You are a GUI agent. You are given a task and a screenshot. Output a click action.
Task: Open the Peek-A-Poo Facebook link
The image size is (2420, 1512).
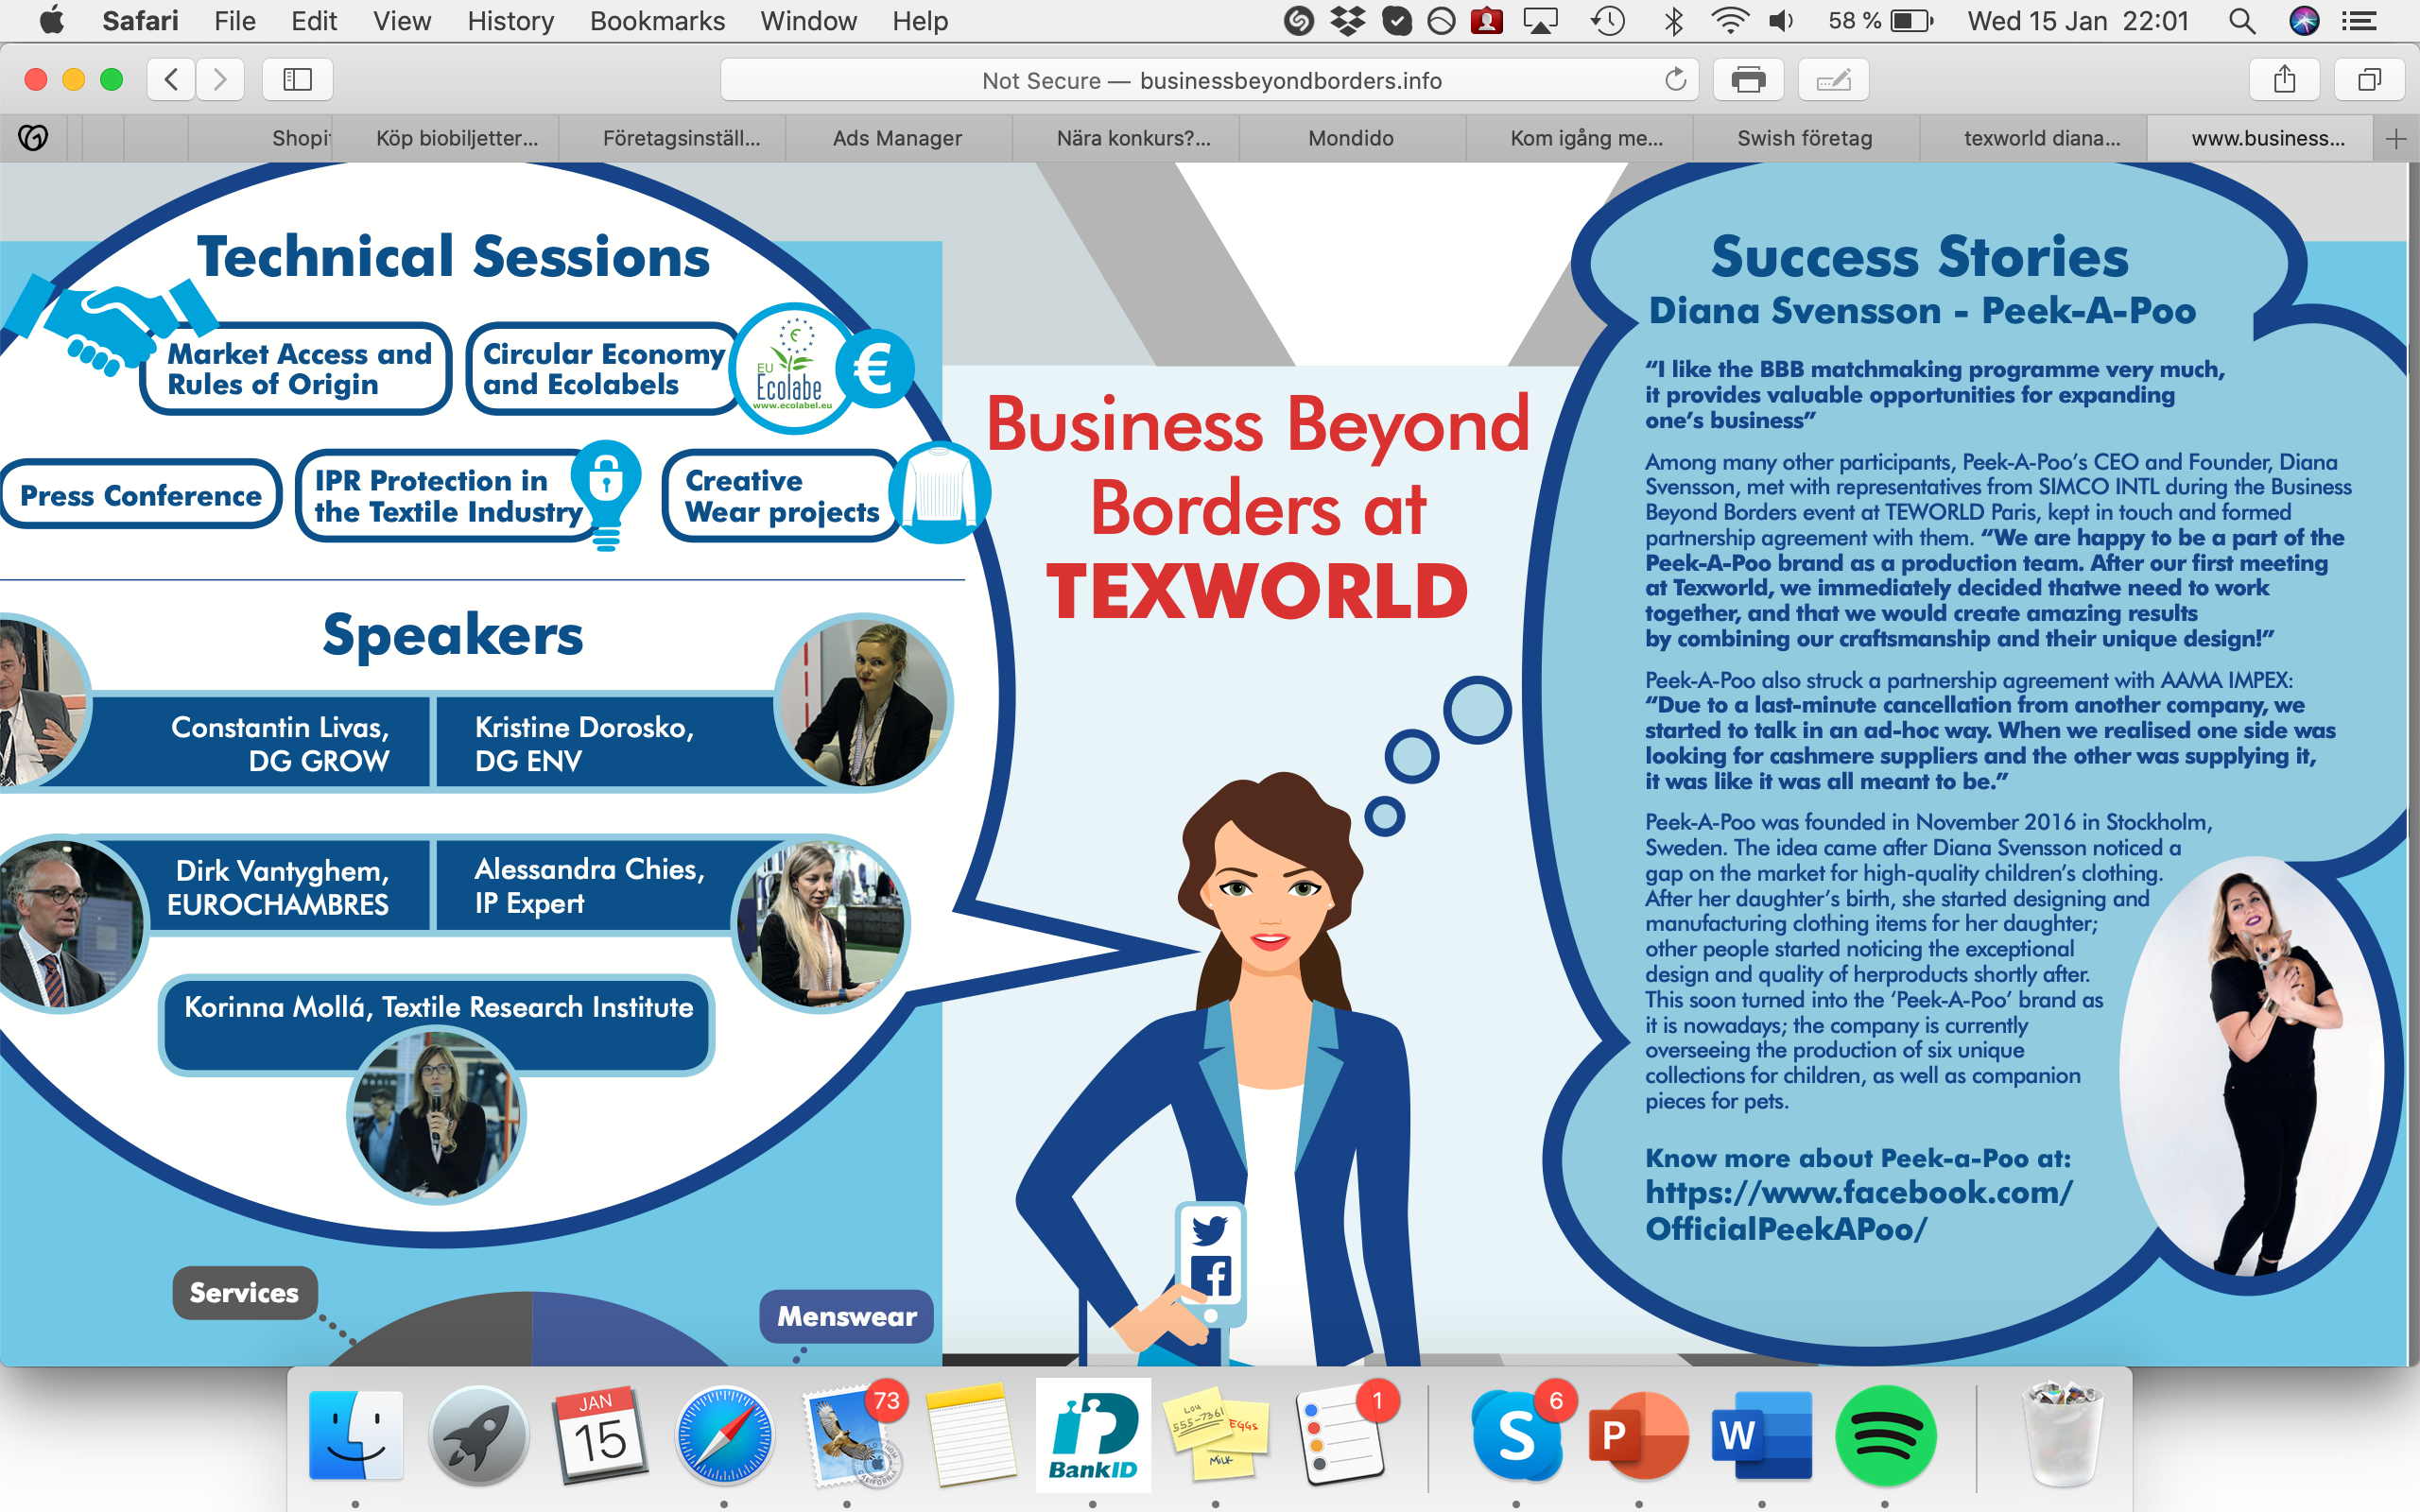click(x=1858, y=1210)
